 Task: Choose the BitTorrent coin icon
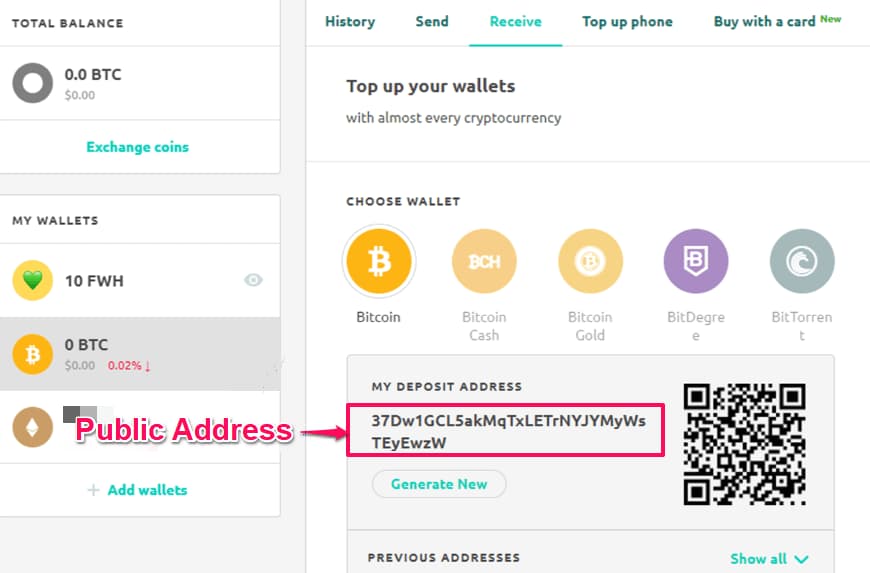801,262
